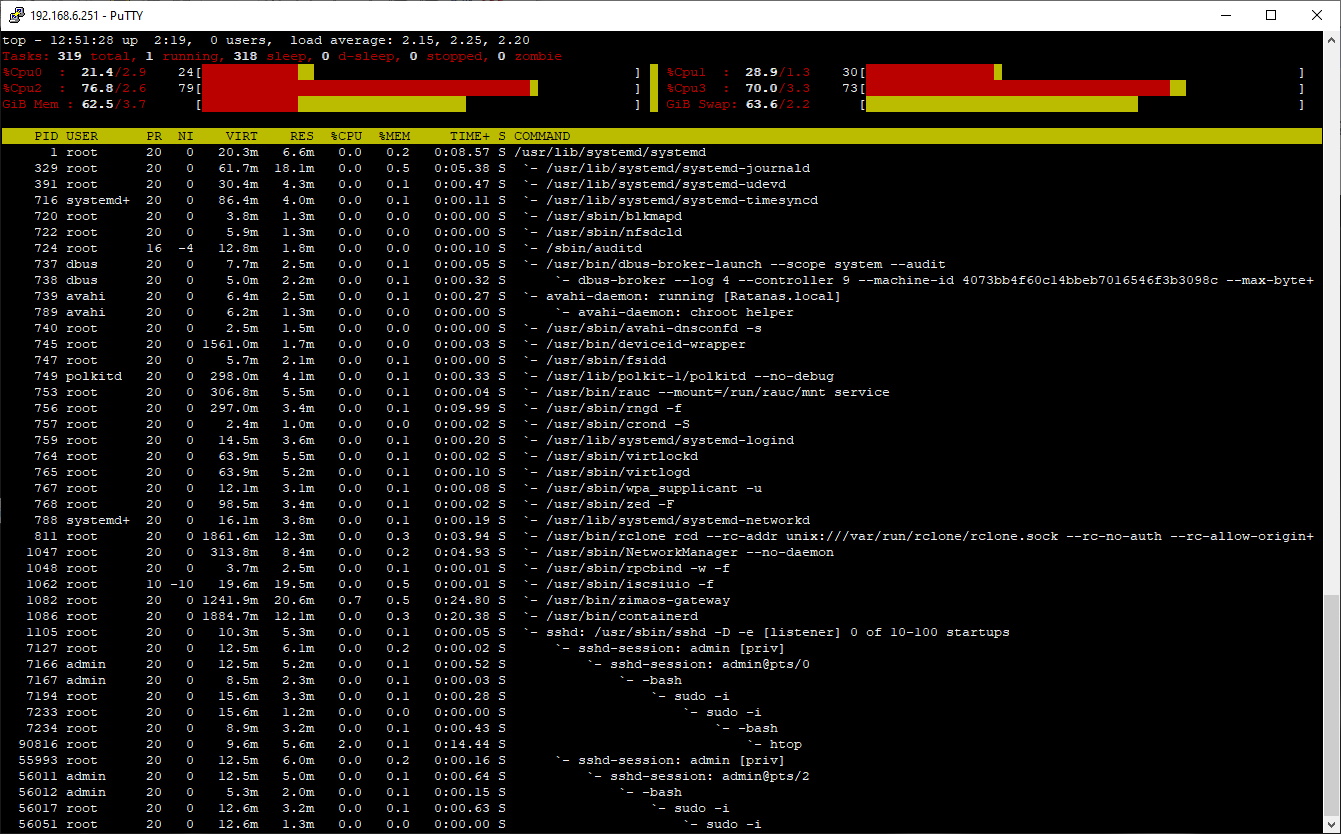Select the NetworkManager --no-daemon row
1341x834 pixels.
[x=661, y=552]
